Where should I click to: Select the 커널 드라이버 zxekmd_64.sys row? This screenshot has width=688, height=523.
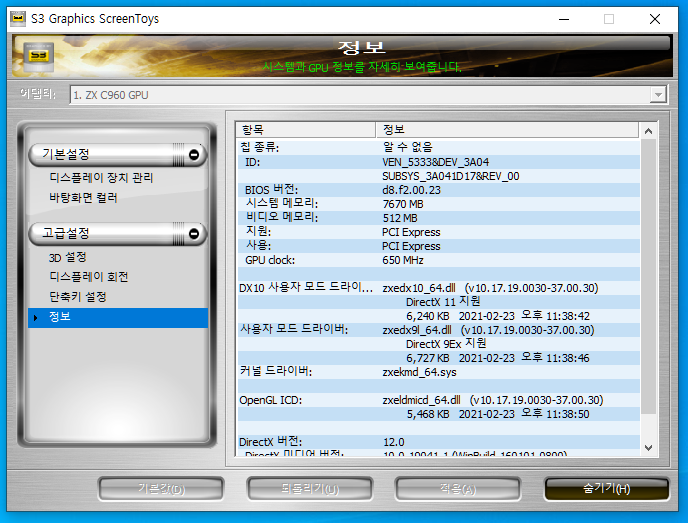click(x=438, y=372)
